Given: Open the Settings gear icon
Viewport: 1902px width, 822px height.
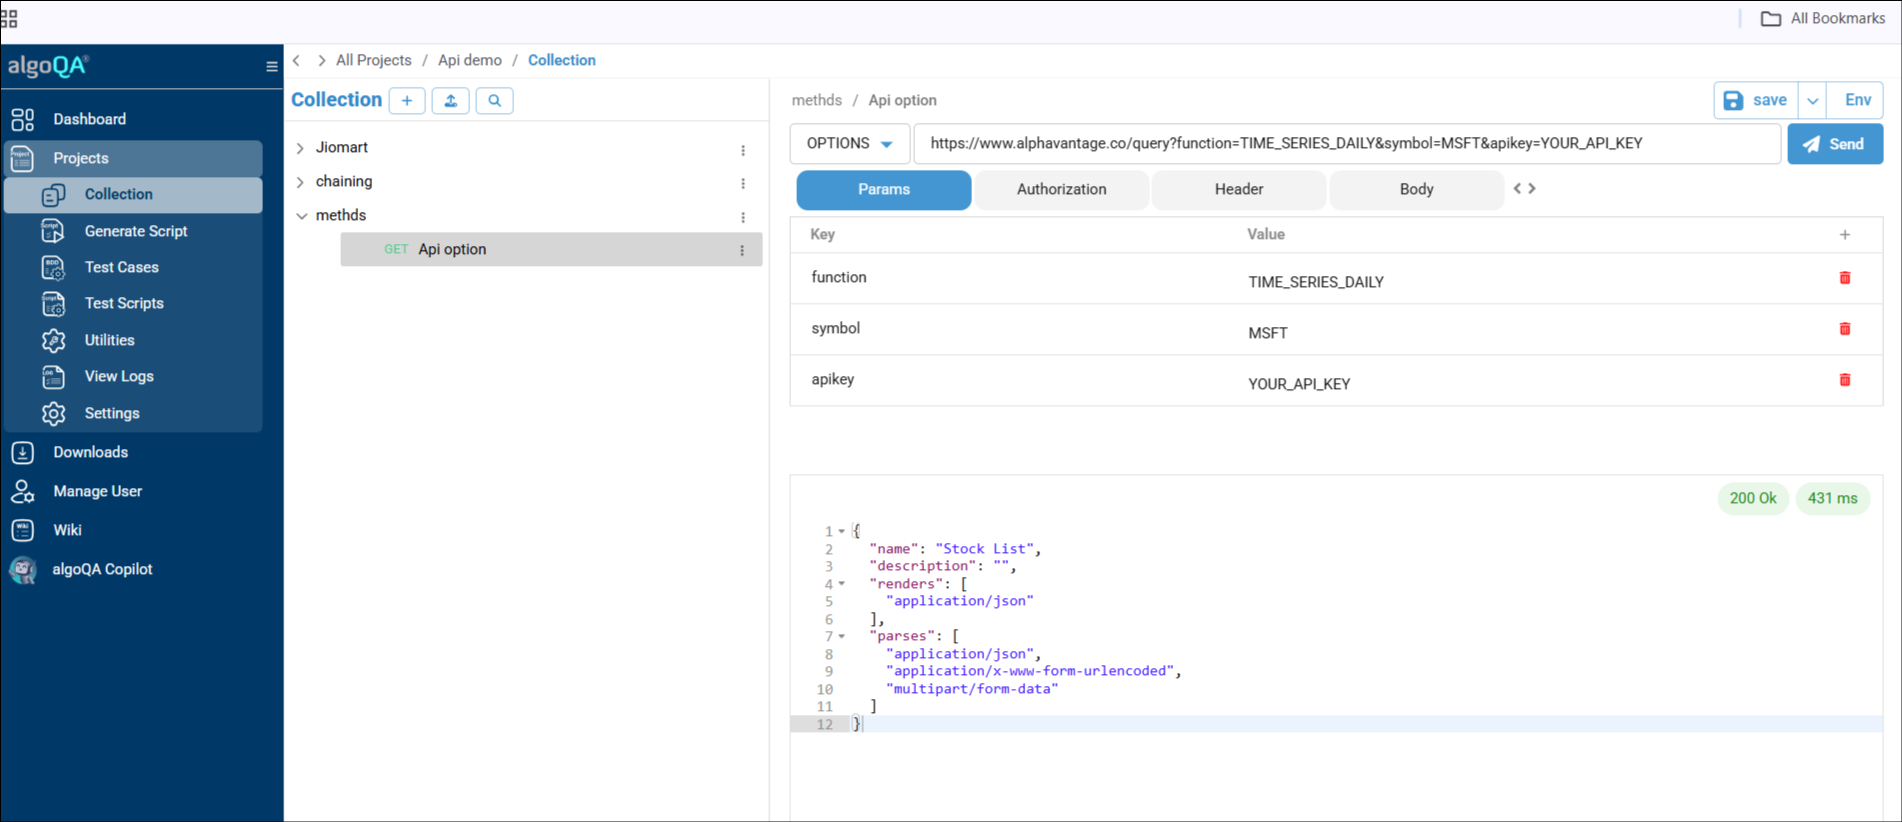Looking at the screenshot, I should (x=54, y=414).
